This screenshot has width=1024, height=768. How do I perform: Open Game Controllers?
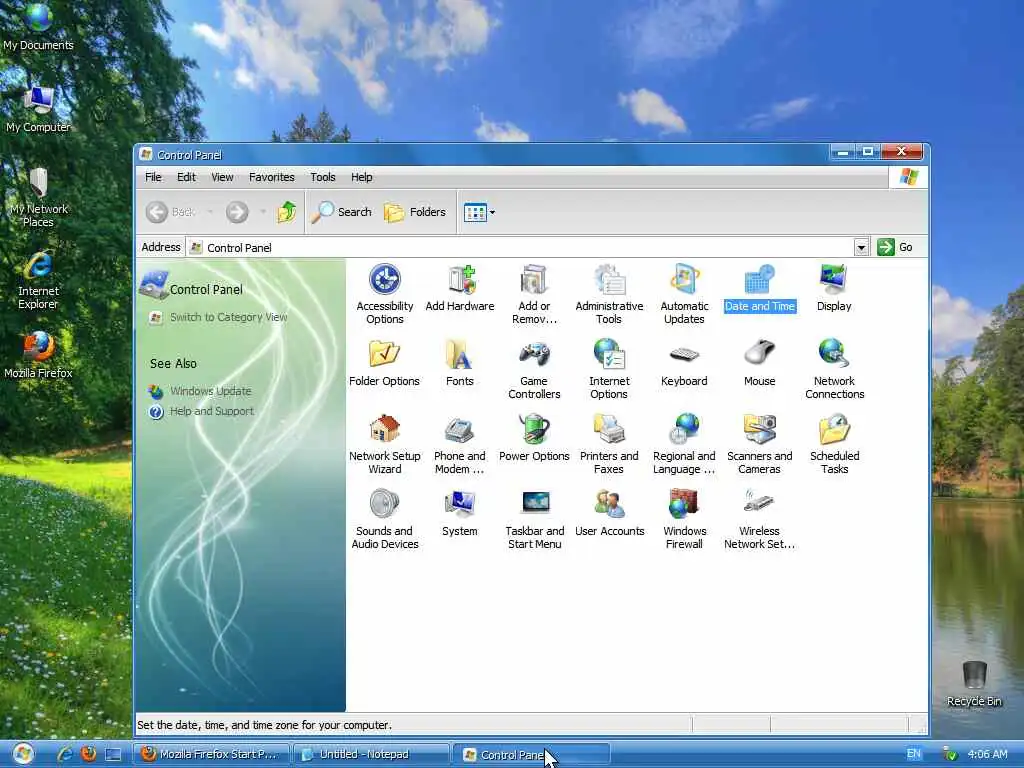click(534, 369)
